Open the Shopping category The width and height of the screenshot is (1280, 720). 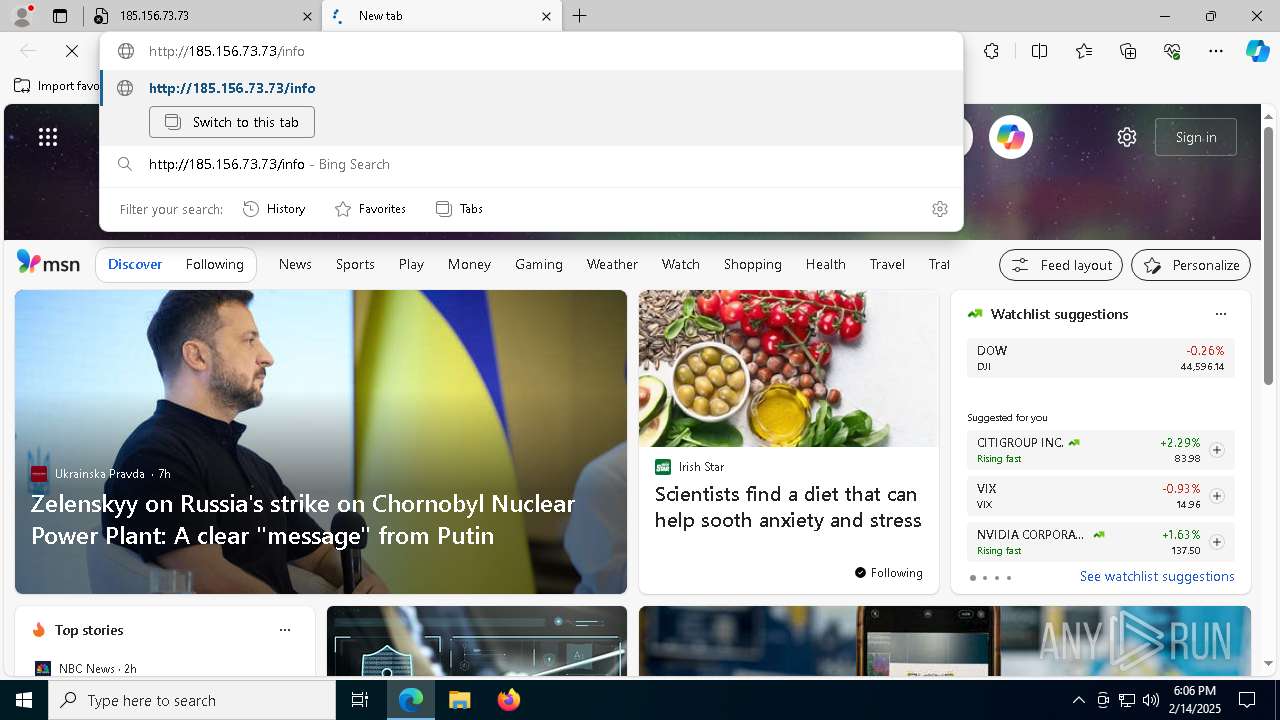click(753, 264)
